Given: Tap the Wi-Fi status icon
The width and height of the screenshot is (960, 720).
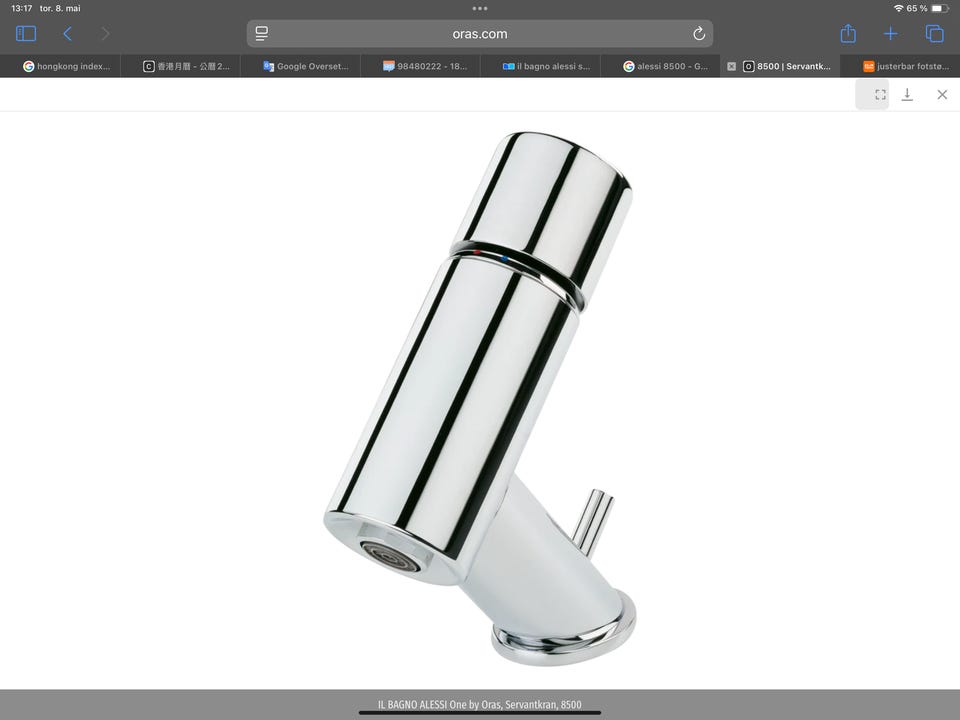Looking at the screenshot, I should coord(898,9).
